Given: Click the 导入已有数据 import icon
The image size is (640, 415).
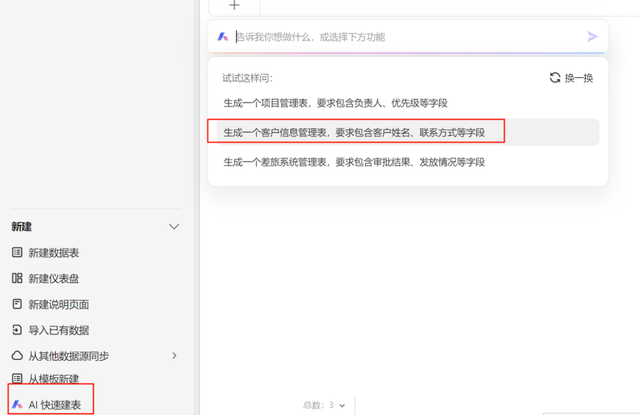Looking at the screenshot, I should click(17, 330).
